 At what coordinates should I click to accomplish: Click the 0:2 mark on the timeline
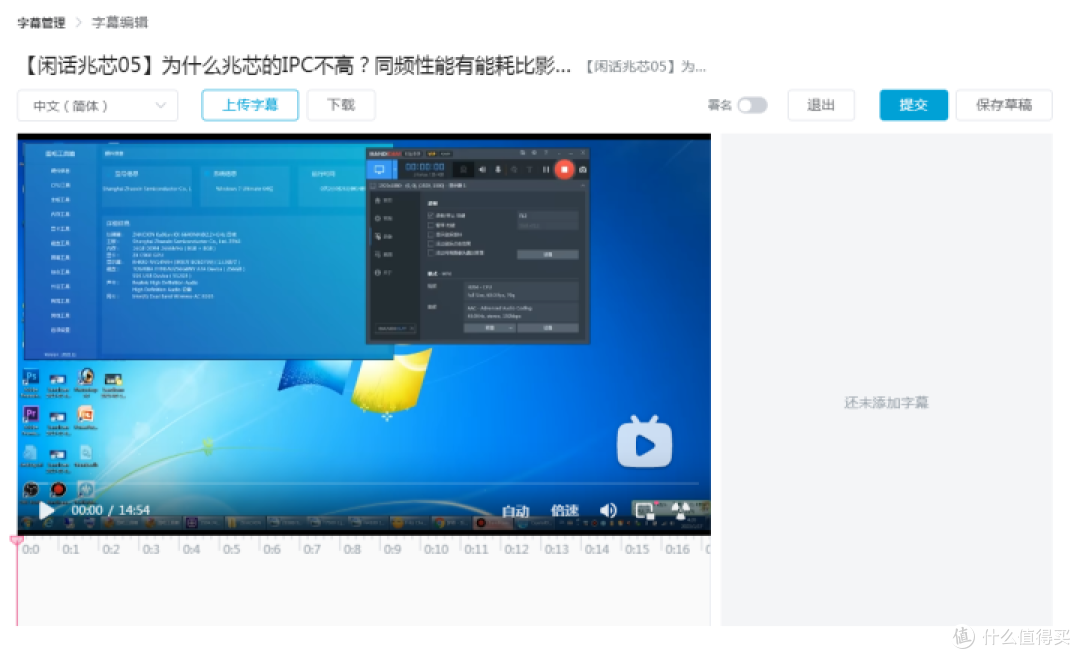click(111, 550)
